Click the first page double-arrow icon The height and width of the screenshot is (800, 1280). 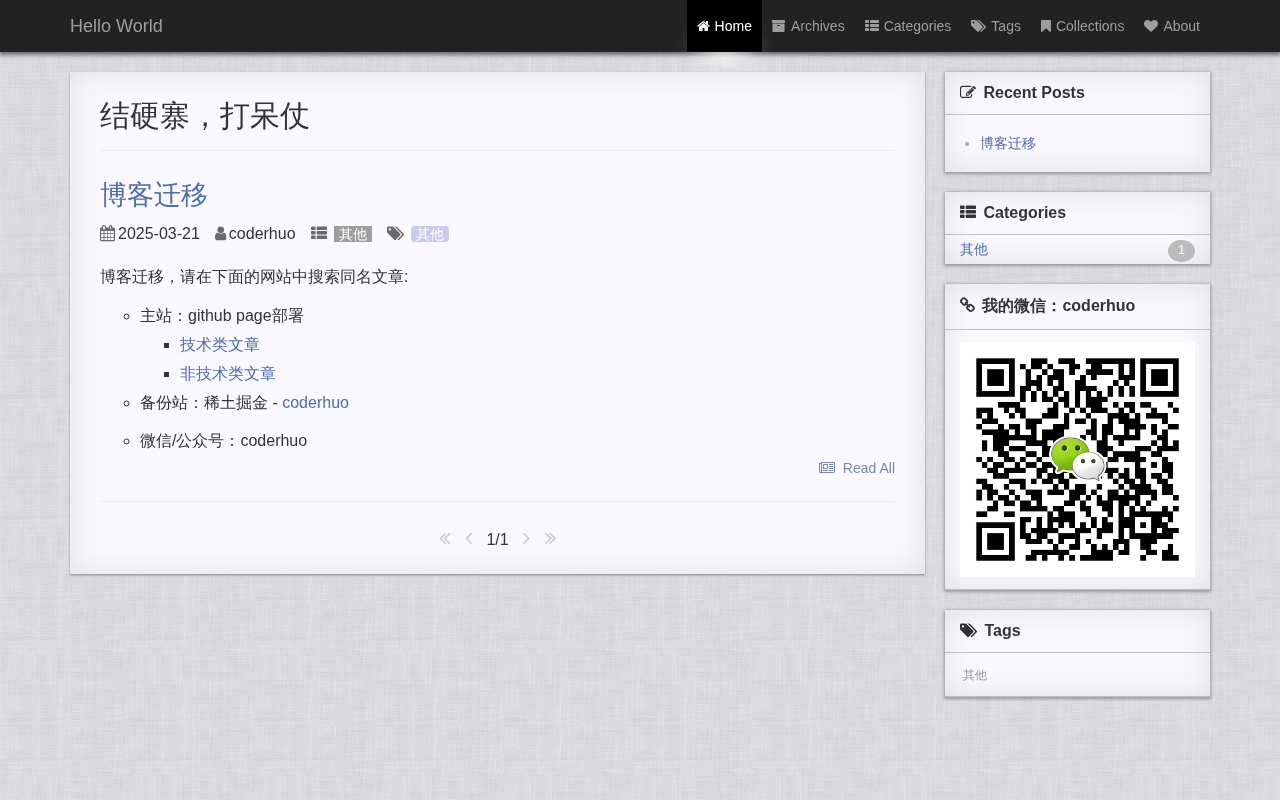coord(445,539)
